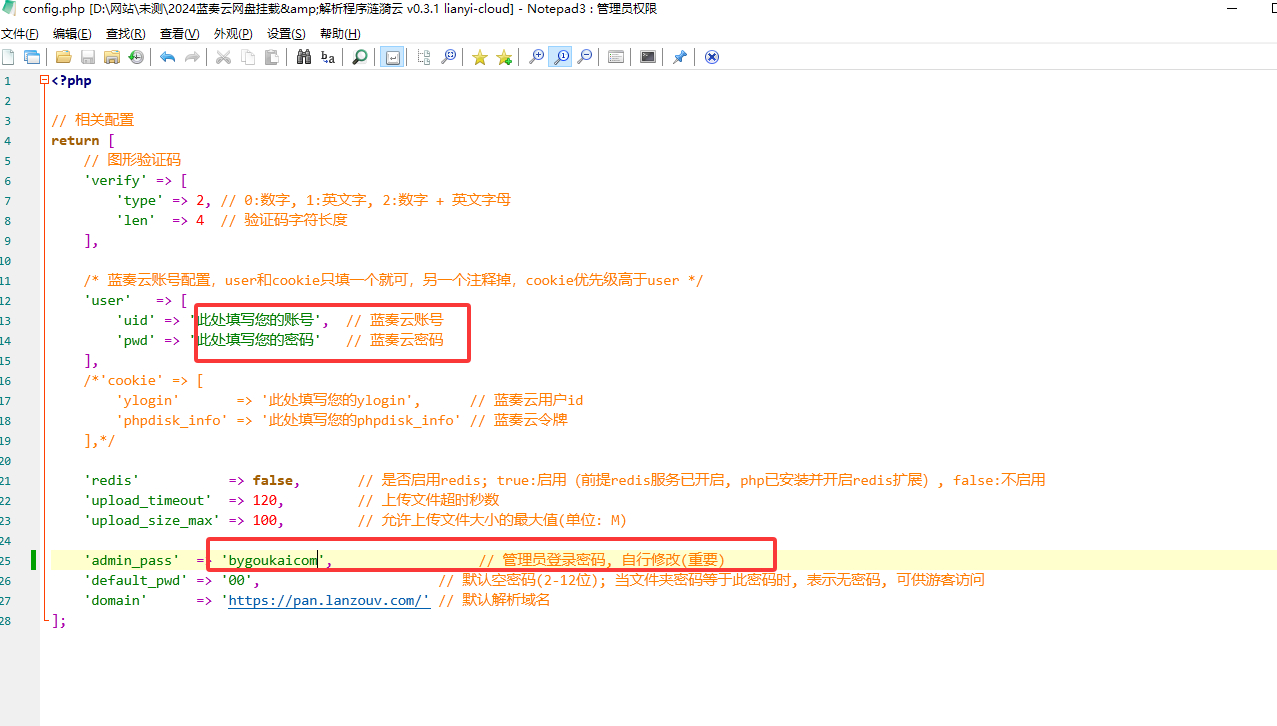Undo the last edit with the blue arrow
The height and width of the screenshot is (726, 1277).
(x=167, y=57)
